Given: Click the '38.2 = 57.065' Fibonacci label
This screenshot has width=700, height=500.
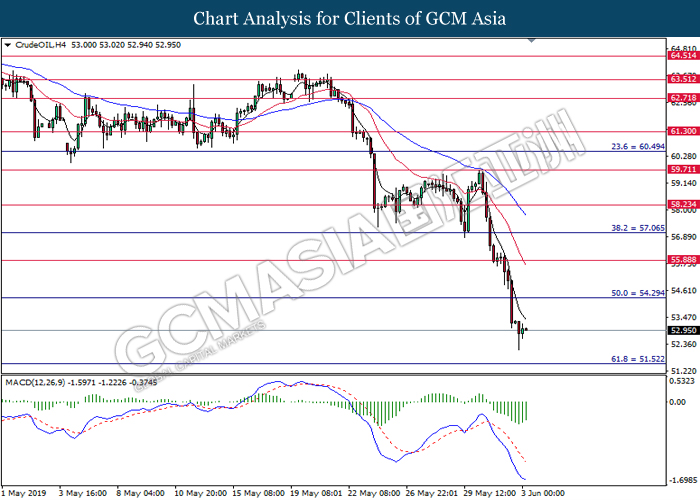Looking at the screenshot, I should 638,228.
